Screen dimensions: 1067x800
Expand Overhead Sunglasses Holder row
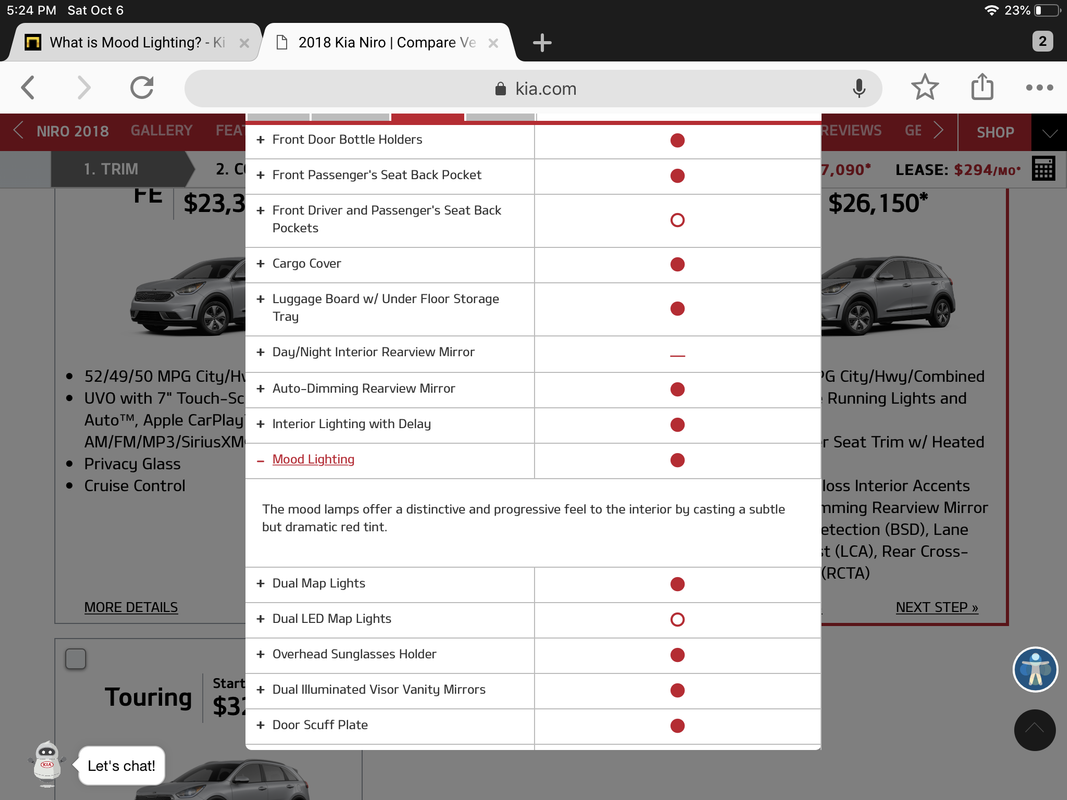click(x=260, y=654)
